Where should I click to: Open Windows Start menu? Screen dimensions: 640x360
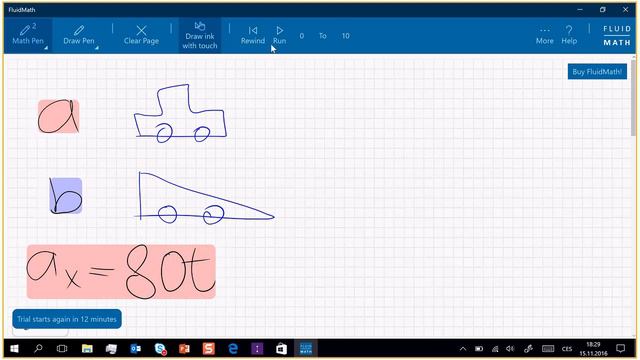tap(14, 349)
